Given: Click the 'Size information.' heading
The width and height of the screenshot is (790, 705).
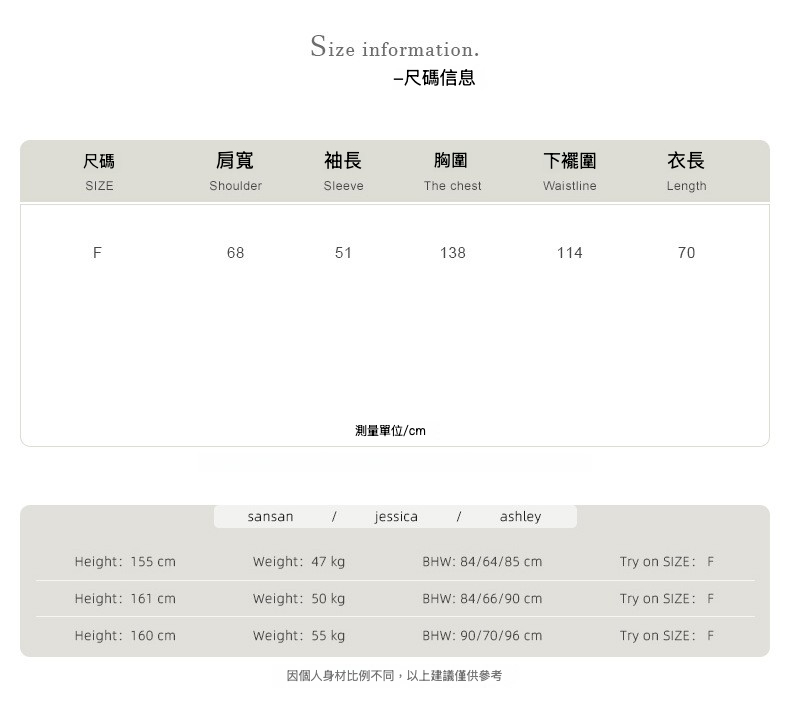Looking at the screenshot, I should point(394,46).
